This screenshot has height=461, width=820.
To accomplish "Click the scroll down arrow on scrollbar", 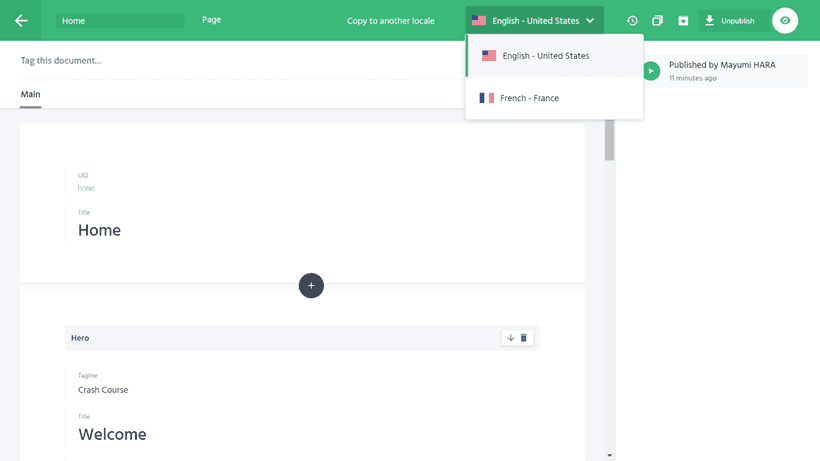I will coord(610,455).
